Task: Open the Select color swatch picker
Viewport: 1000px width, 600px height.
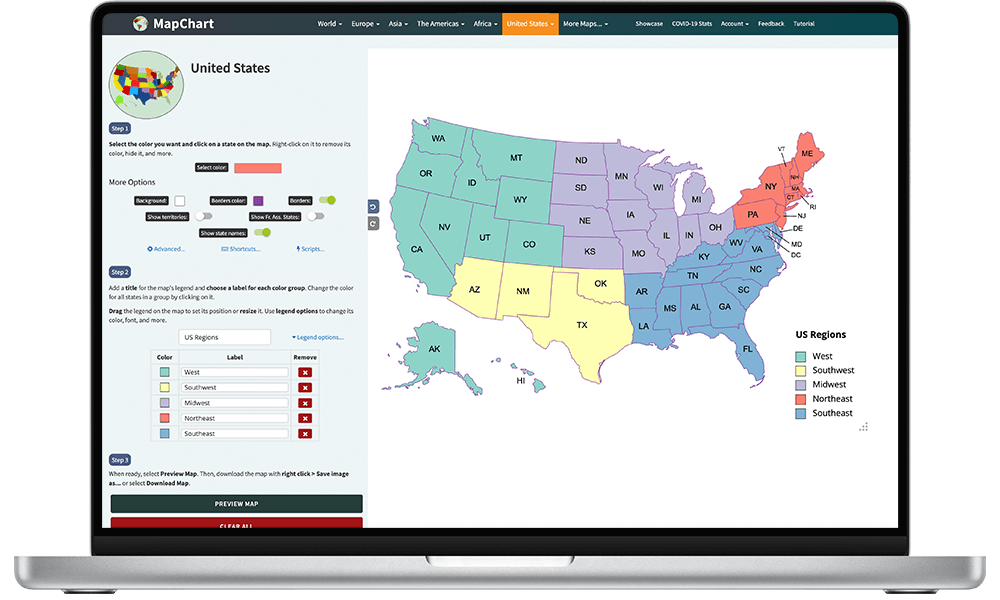Action: coord(258,168)
